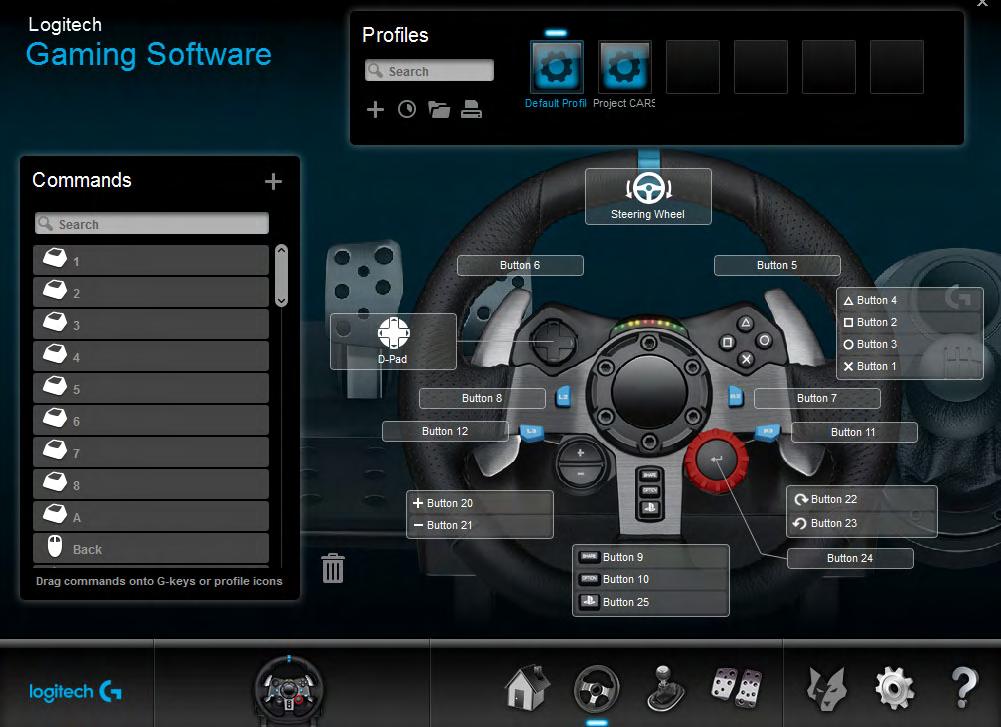Image resolution: width=1001 pixels, height=727 pixels.
Task: Click the Logitech G logo
Action: 75,692
